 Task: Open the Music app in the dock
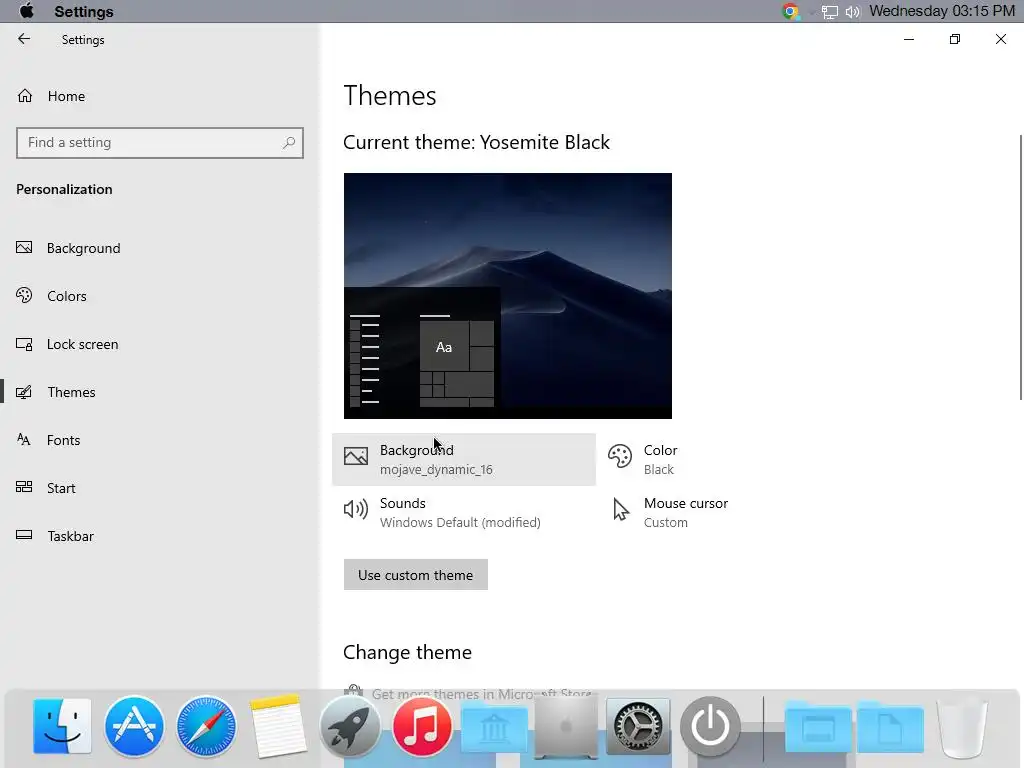[x=422, y=726]
